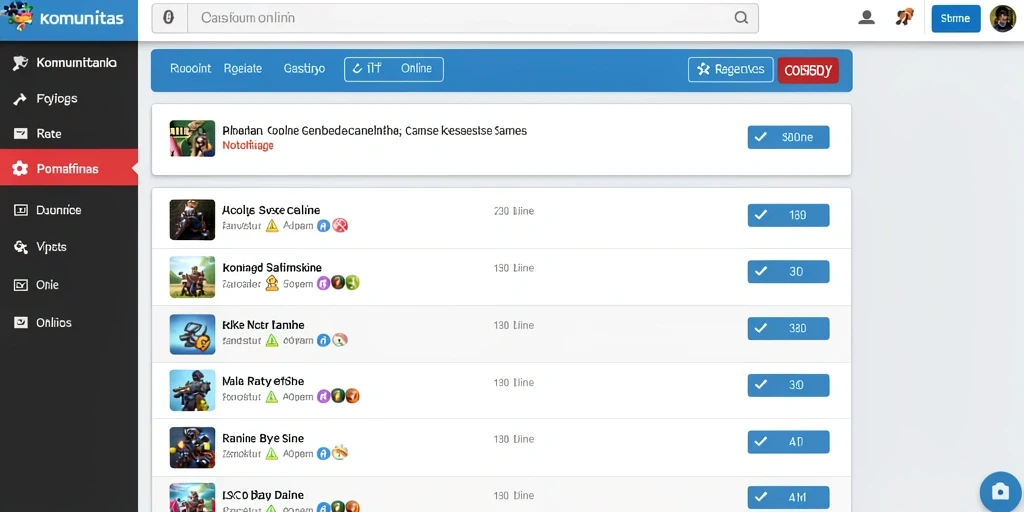Viewport: 1024px width, 512px height.
Task: Open the Online filter box in blue toolbar
Action: coord(394,69)
